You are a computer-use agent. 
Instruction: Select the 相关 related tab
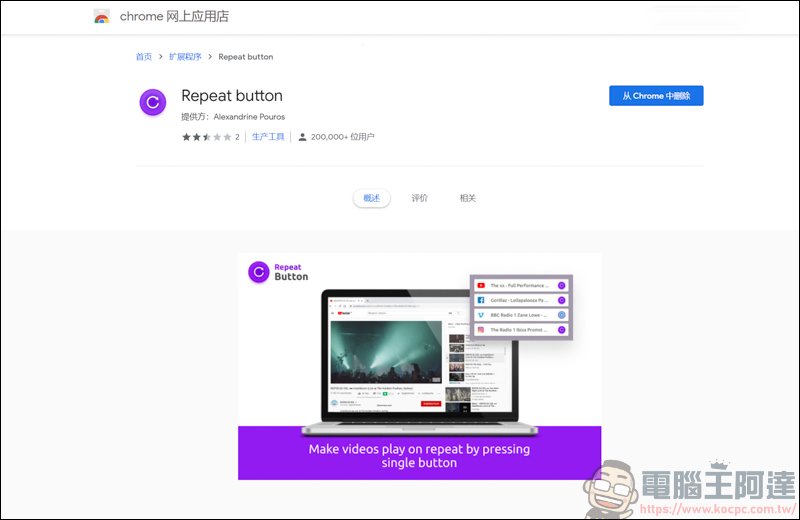(x=467, y=198)
